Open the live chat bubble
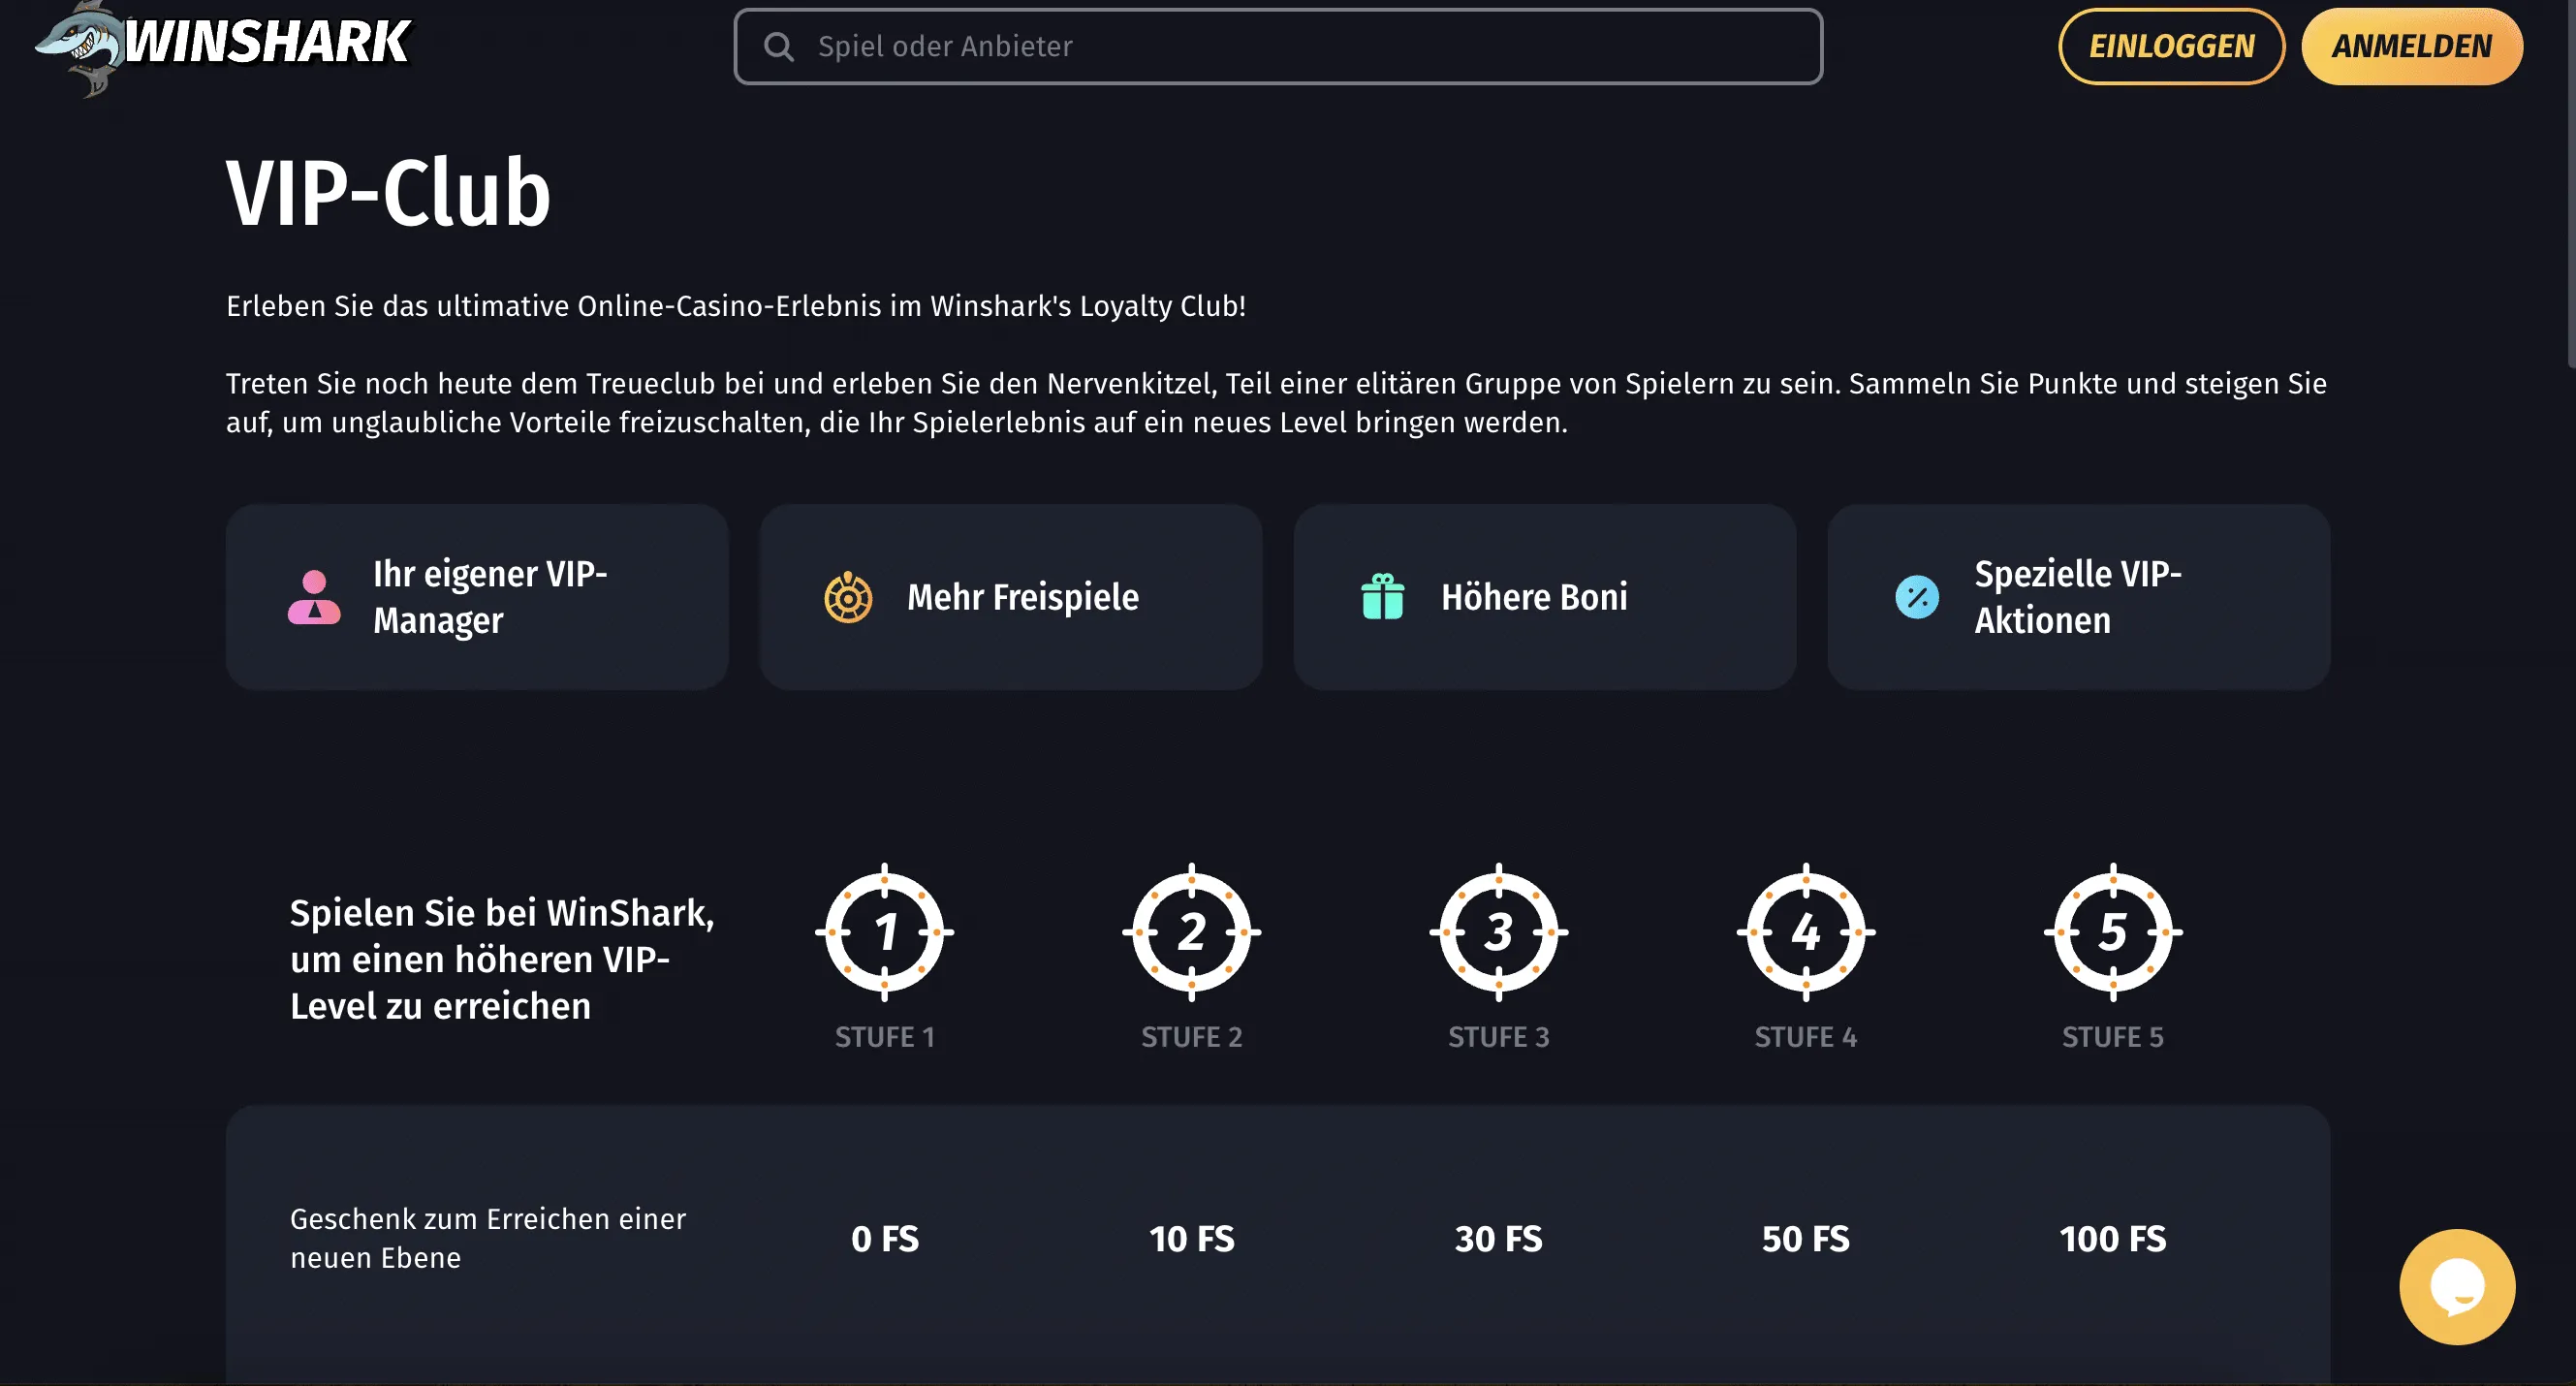Viewport: 2576px width, 1386px height. 2456,1286
